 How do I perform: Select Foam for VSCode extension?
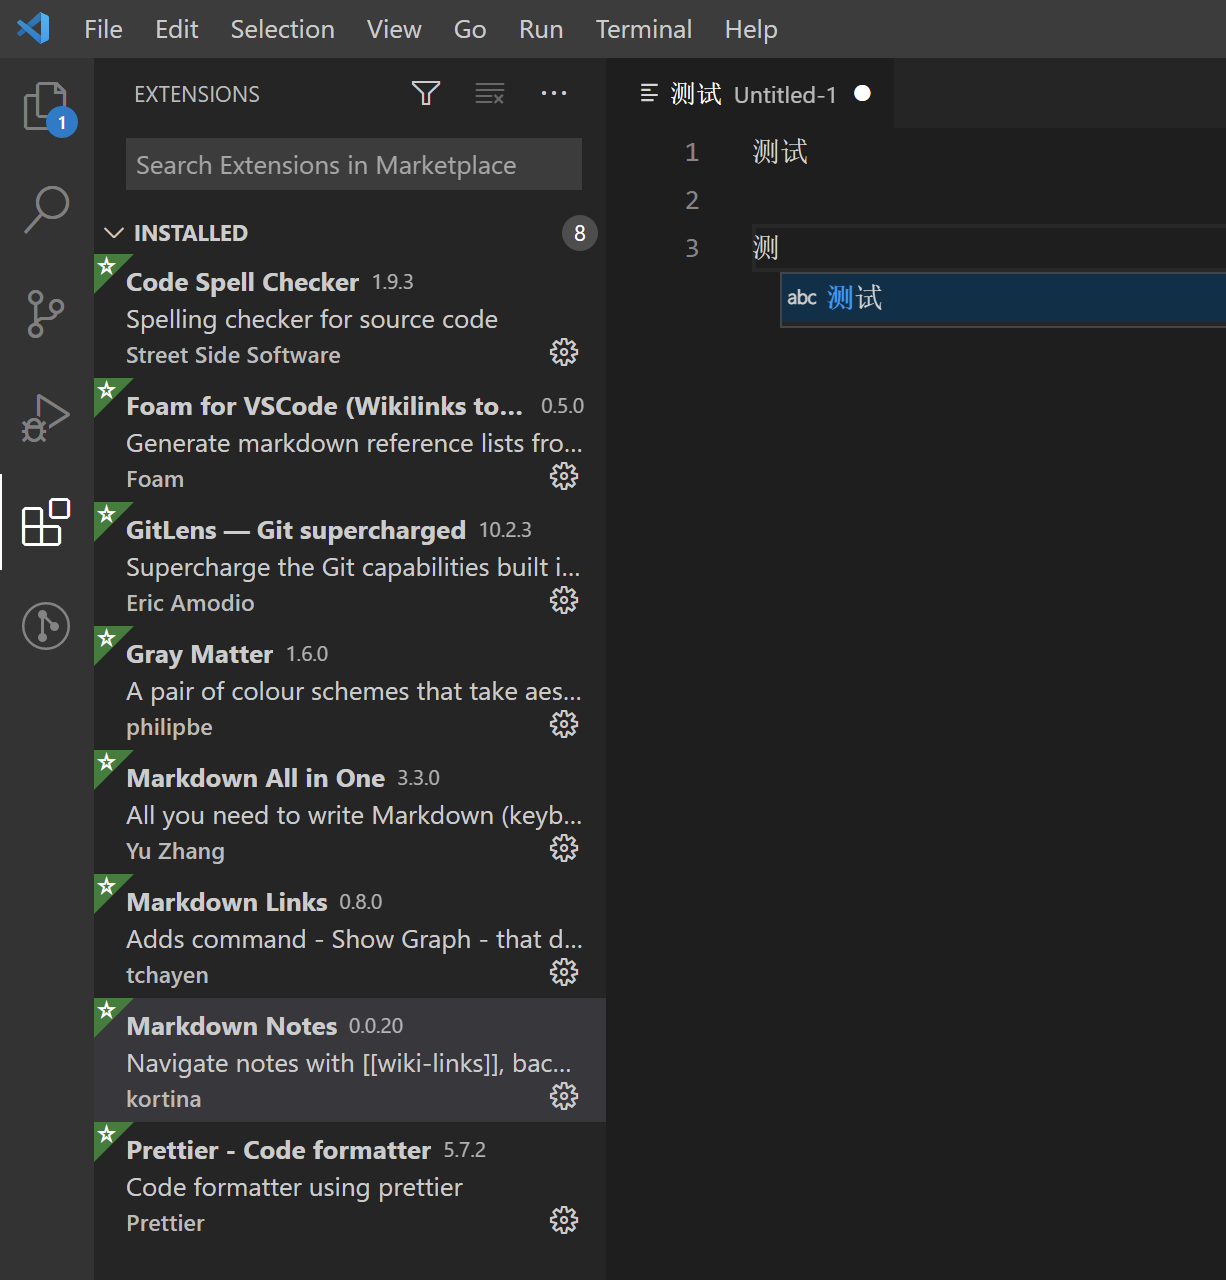[350, 440]
